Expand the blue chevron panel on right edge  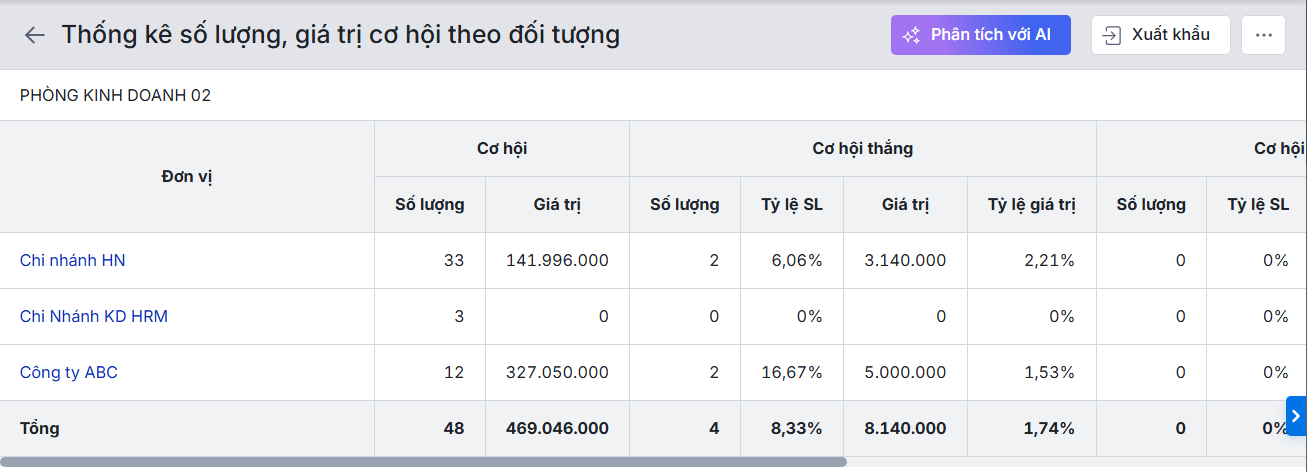coord(1296,416)
